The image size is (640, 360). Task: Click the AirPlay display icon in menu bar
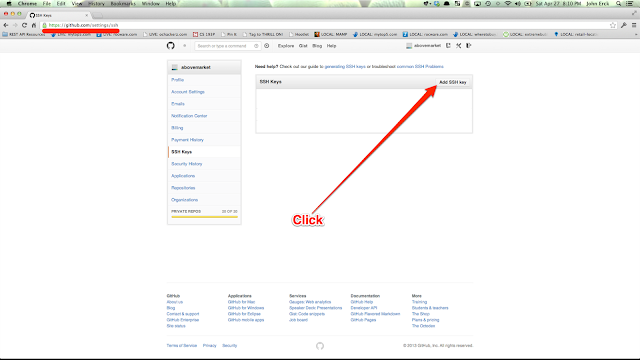point(477,3)
